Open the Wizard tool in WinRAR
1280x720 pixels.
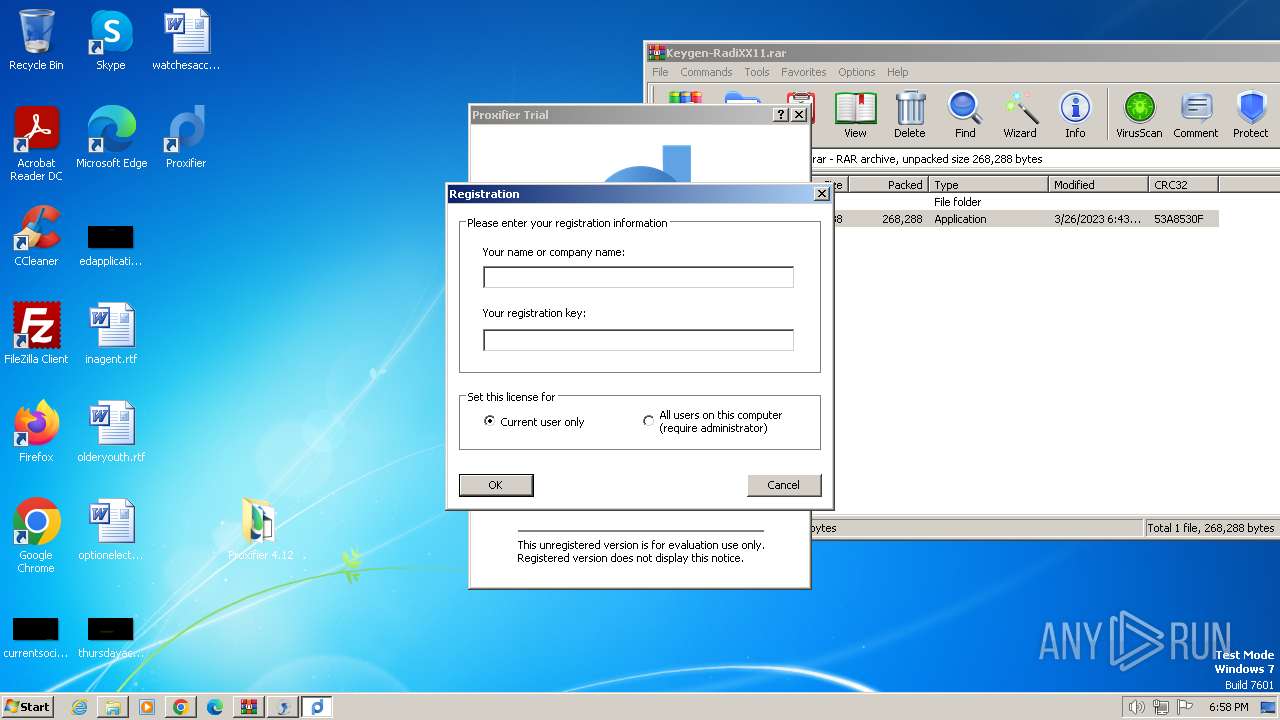[1020, 115]
